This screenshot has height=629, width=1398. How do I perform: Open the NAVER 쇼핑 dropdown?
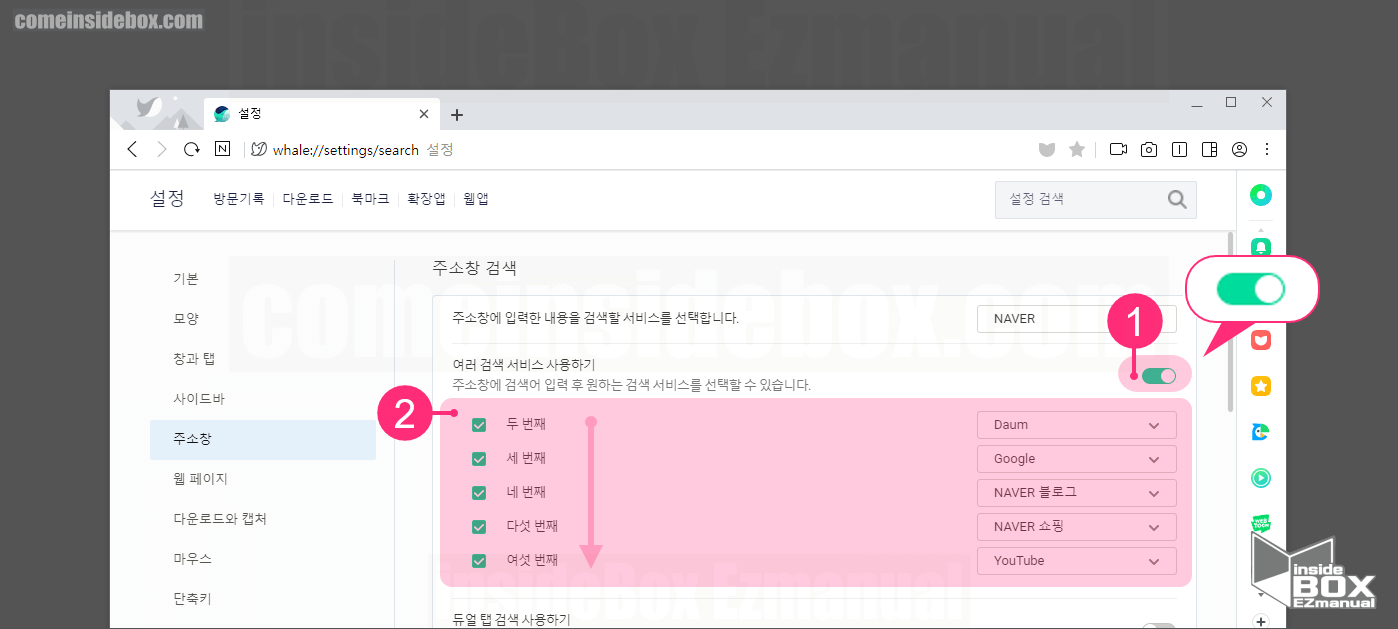click(1077, 527)
